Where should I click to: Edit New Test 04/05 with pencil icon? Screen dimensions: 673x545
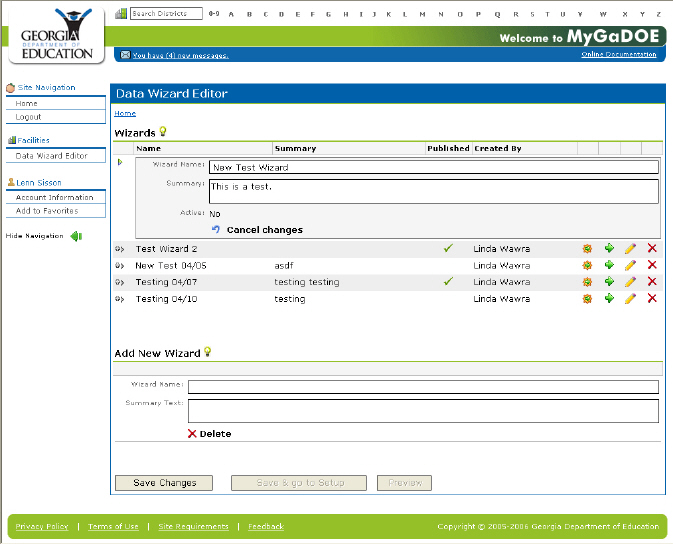630,265
